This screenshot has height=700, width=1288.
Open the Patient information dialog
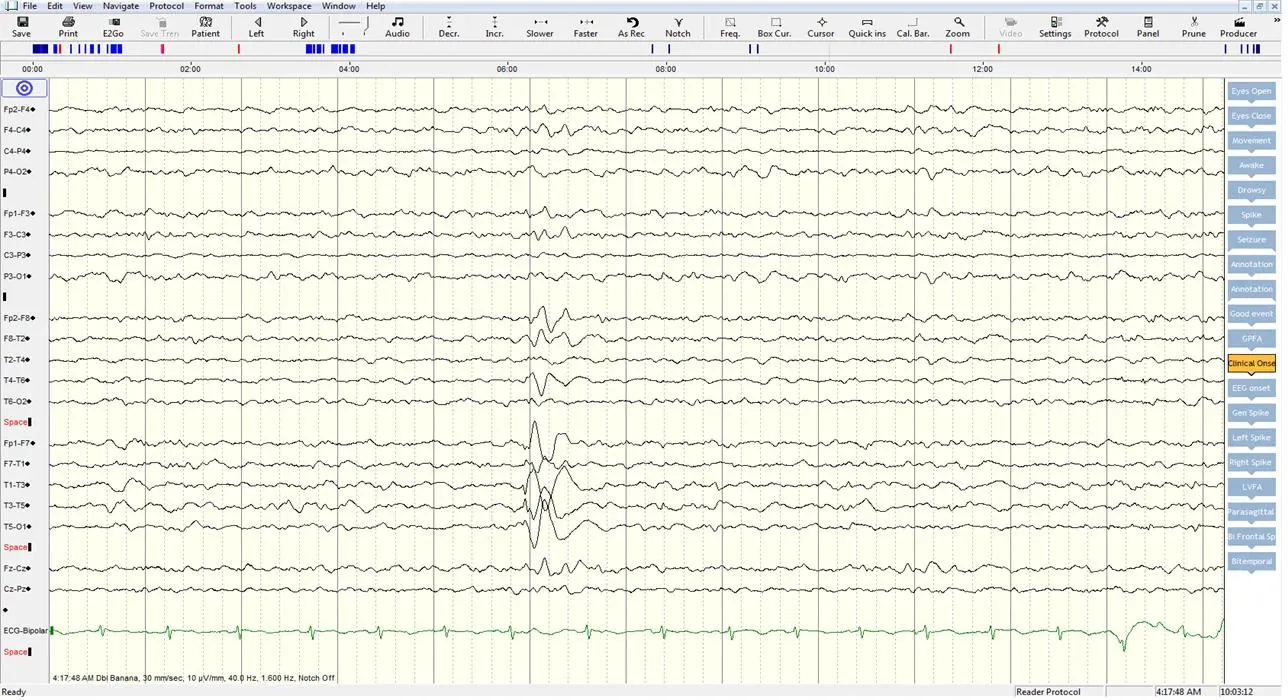[204, 26]
